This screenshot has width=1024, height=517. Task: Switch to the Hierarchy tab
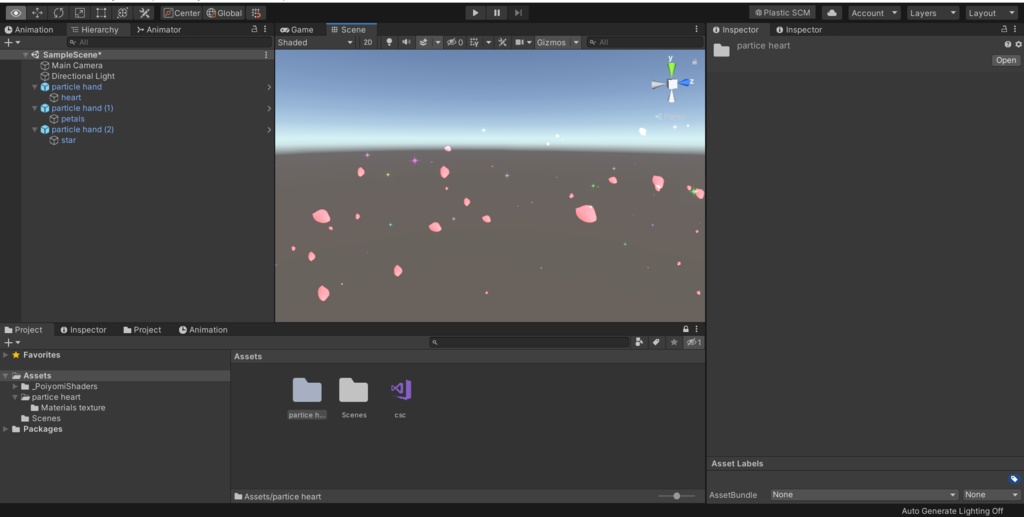click(95, 29)
